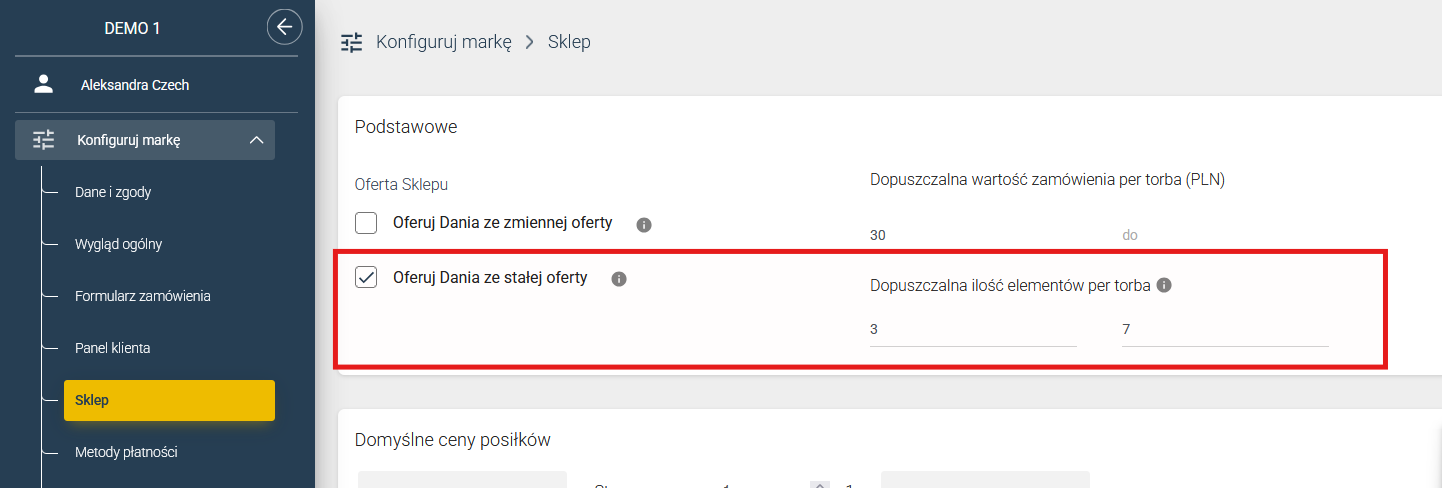Open info icon for Oferuj Dania ze zmiennej oferty
Viewport: 1442px width, 488px height.
pyautogui.click(x=644, y=225)
